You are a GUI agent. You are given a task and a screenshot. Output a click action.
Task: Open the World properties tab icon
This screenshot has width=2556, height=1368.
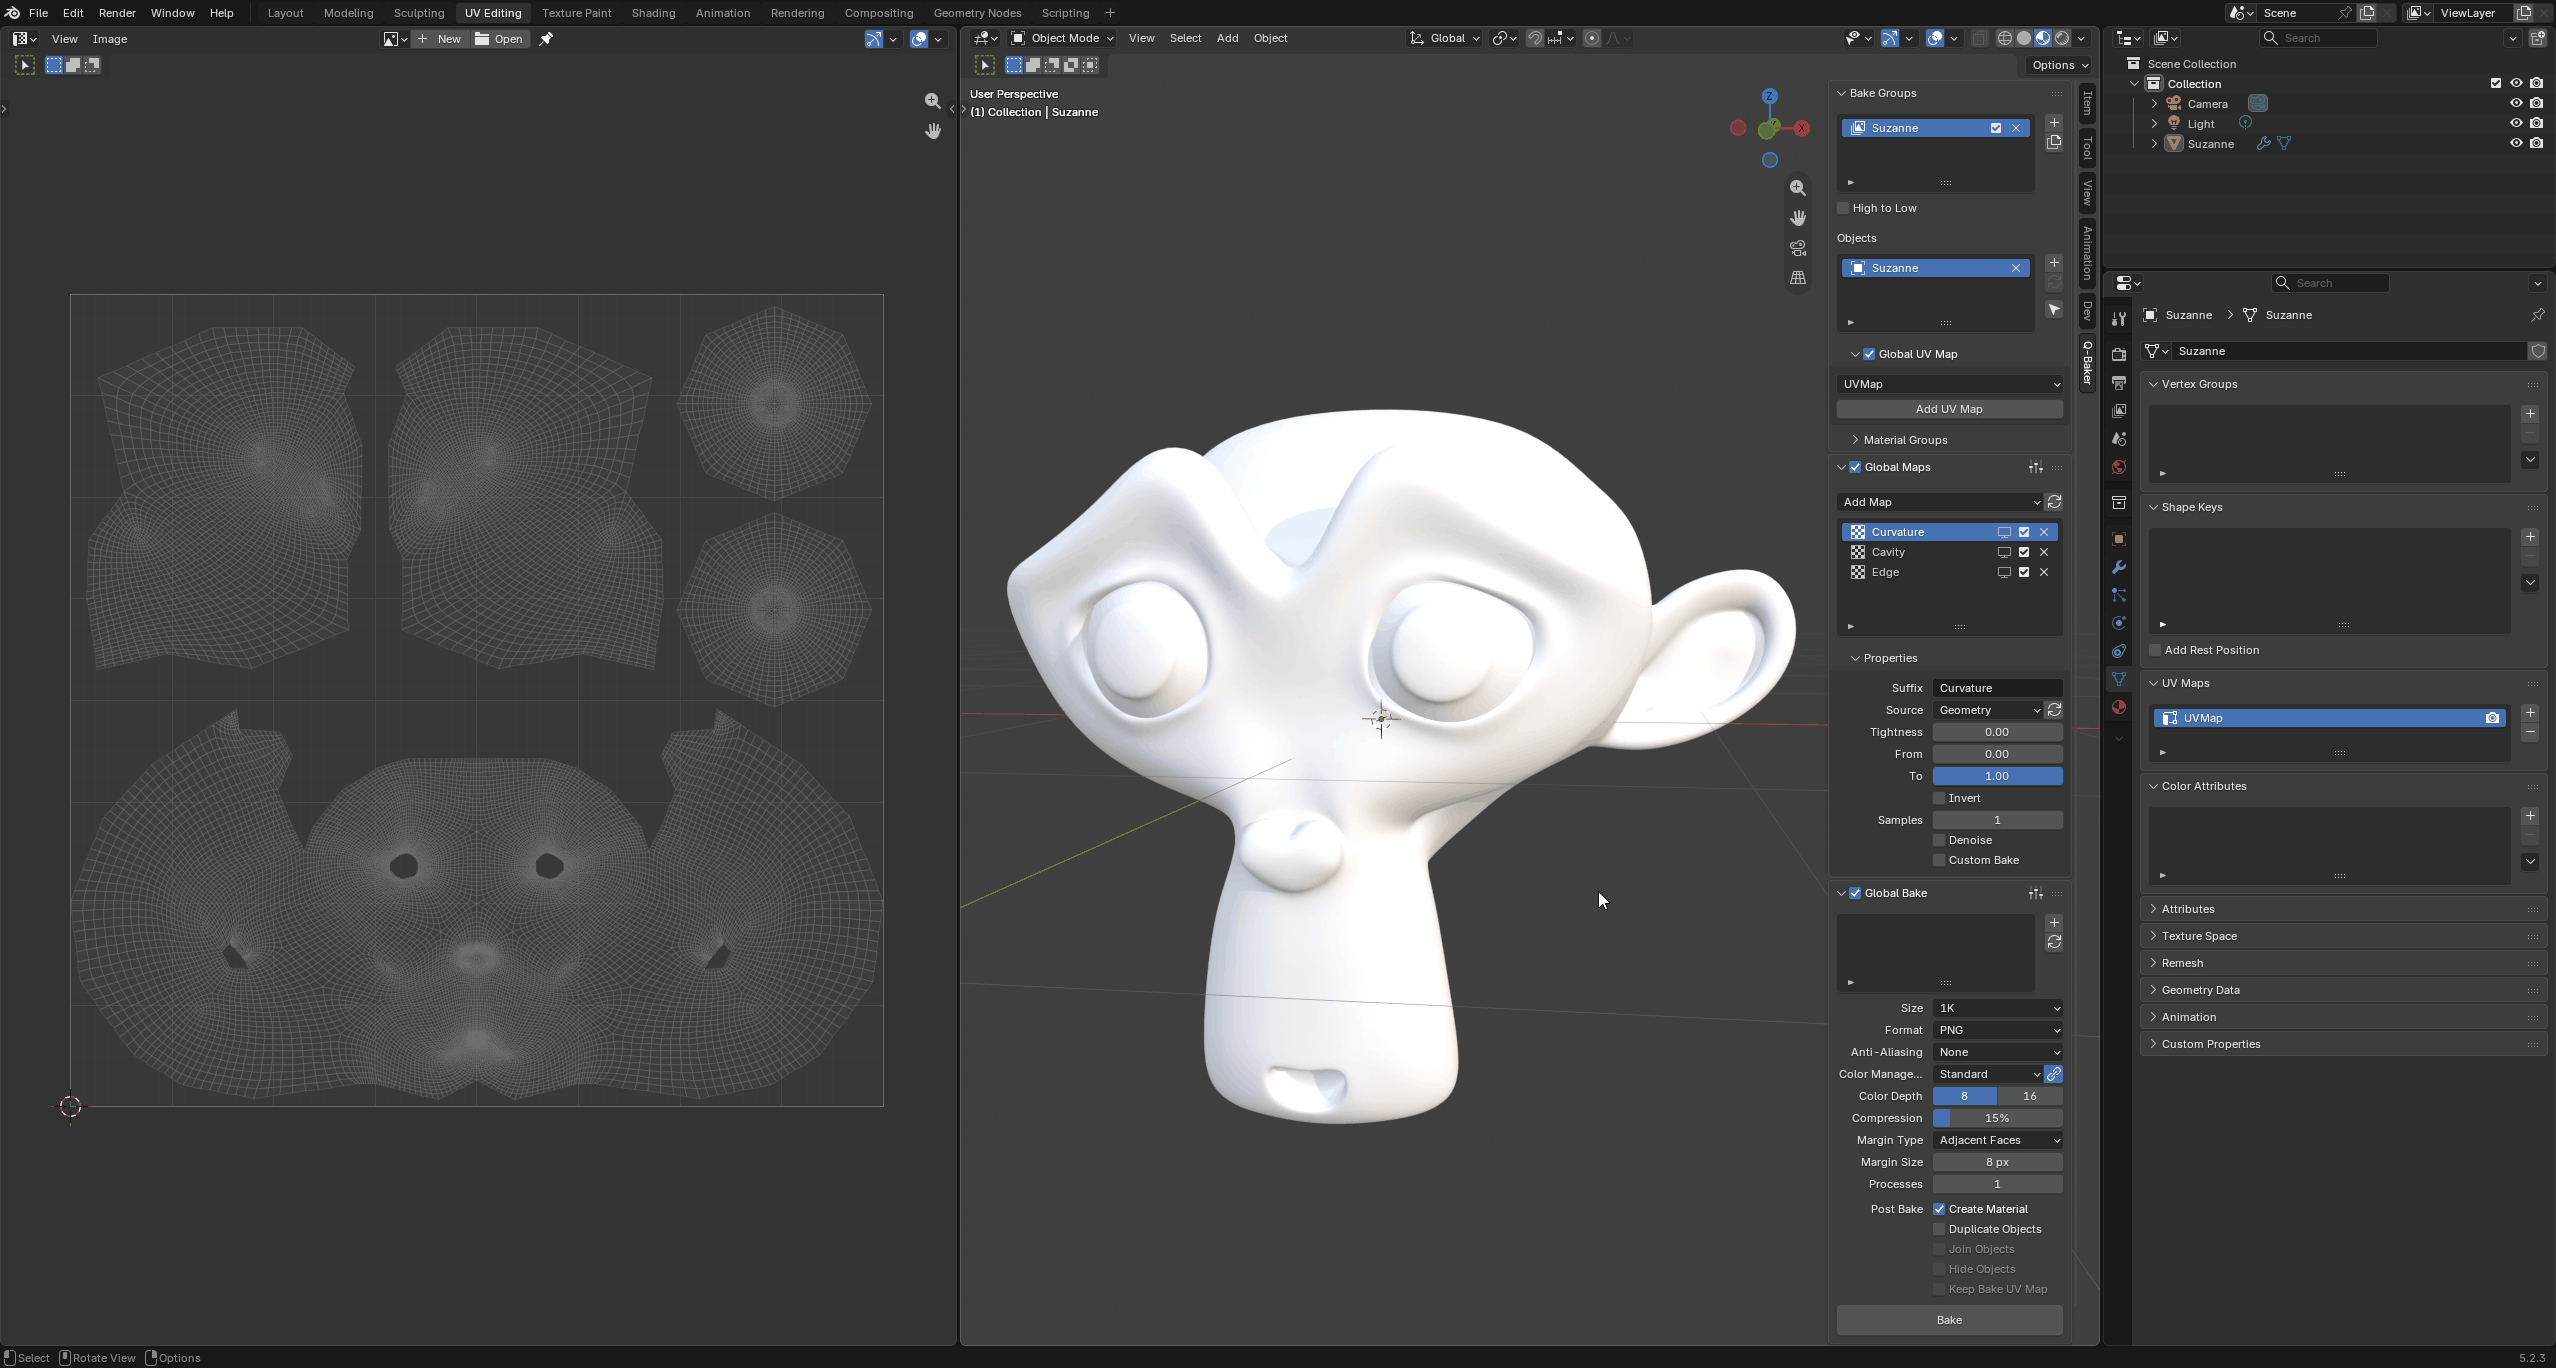(2118, 467)
